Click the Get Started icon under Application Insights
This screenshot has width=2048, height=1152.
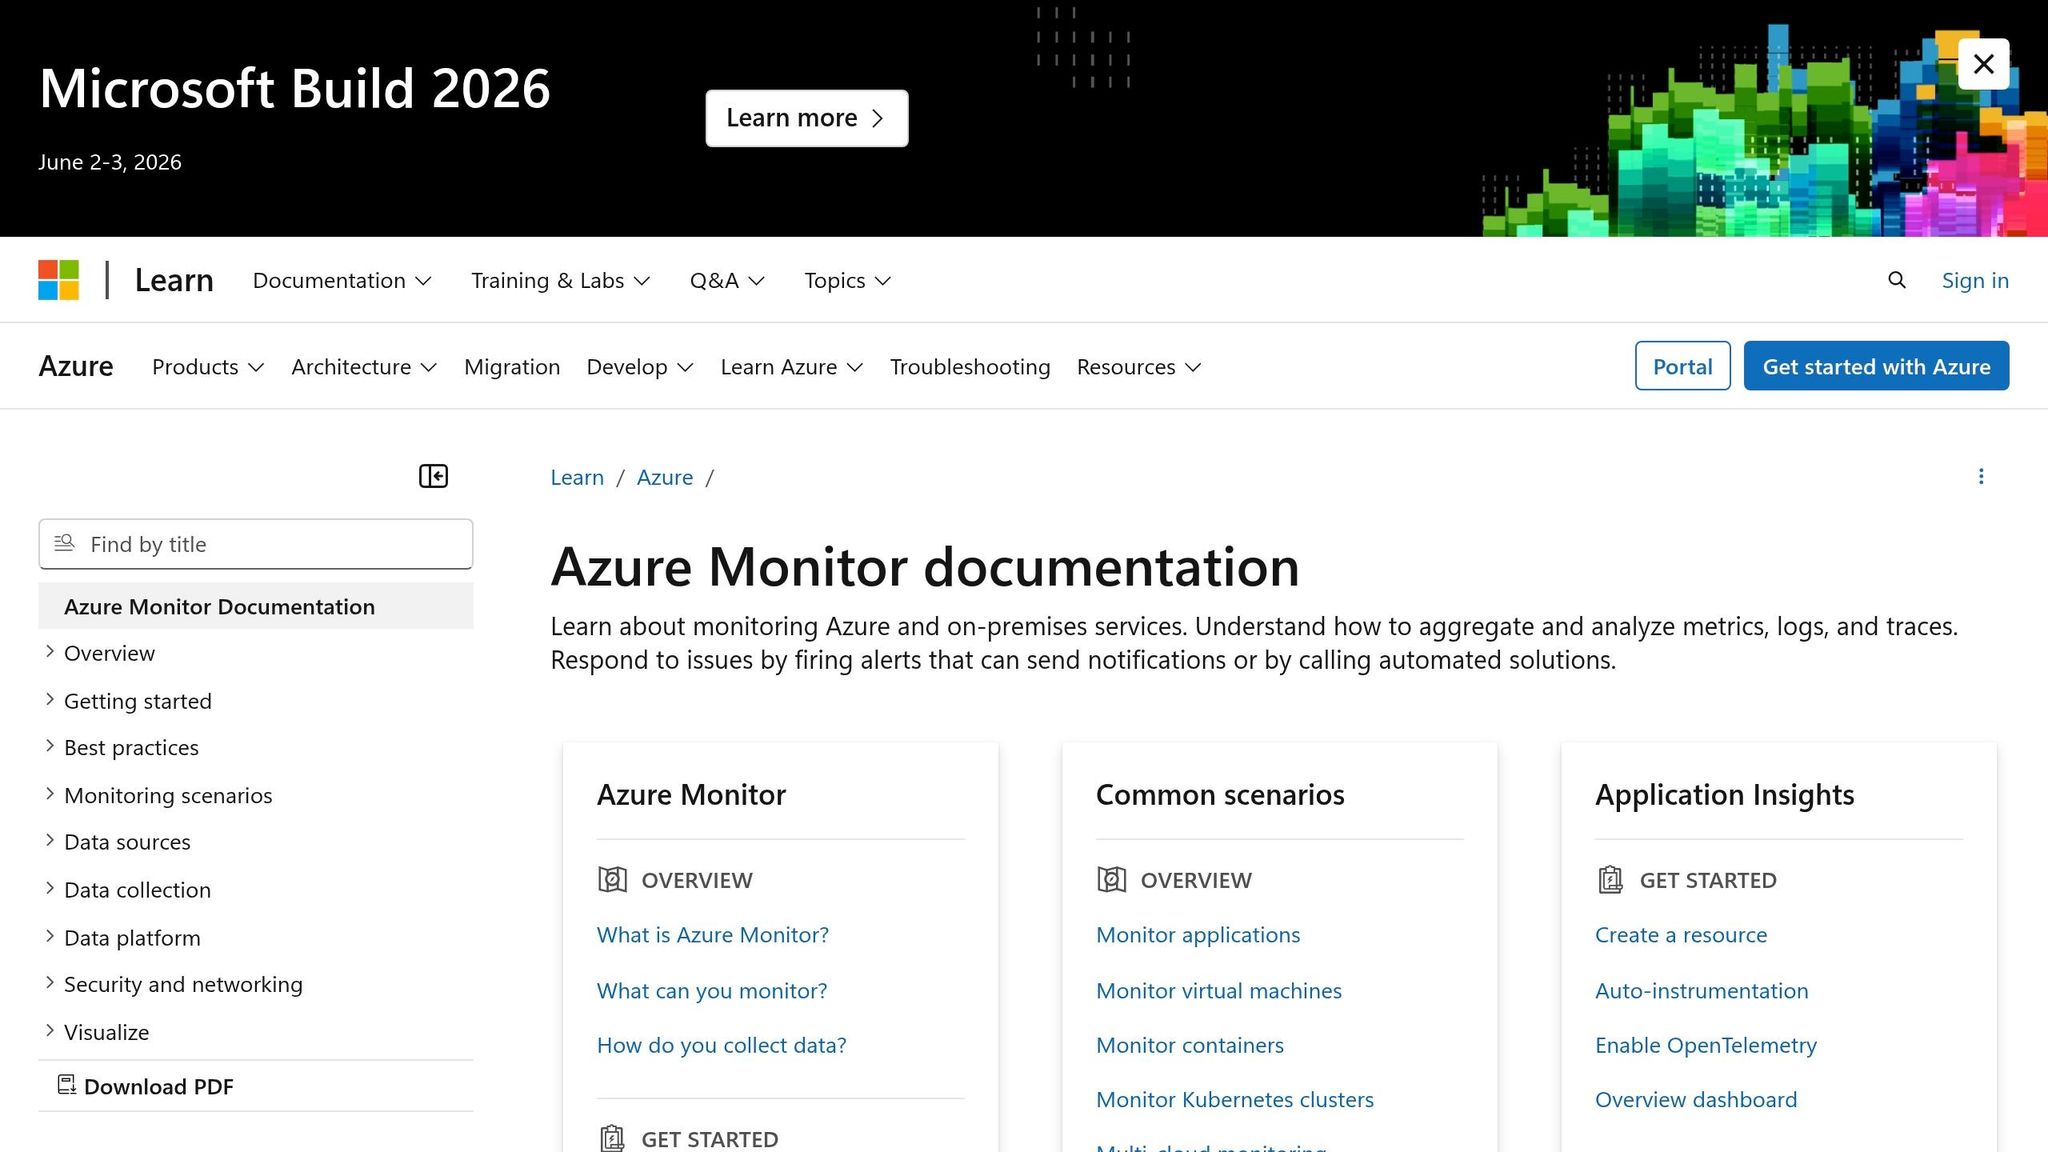[x=1611, y=880]
